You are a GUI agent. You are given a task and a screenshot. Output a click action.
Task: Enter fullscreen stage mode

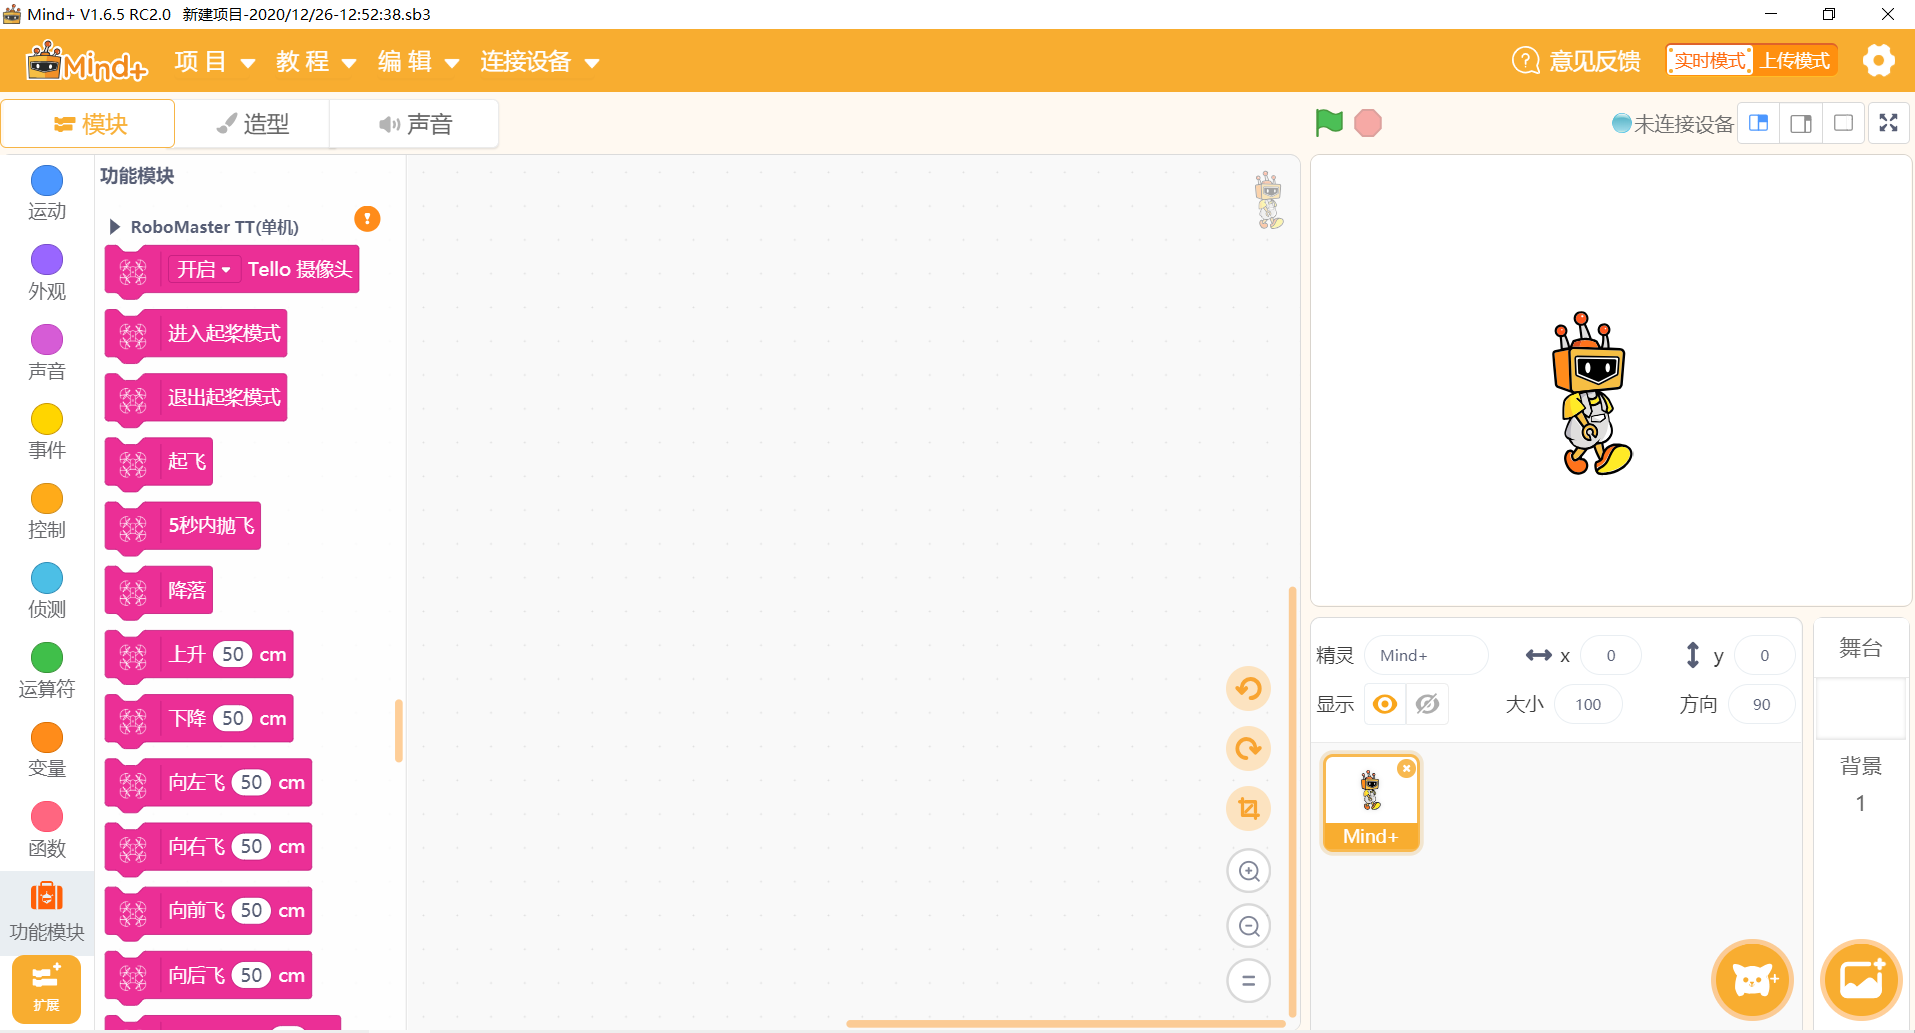pyautogui.click(x=1888, y=123)
